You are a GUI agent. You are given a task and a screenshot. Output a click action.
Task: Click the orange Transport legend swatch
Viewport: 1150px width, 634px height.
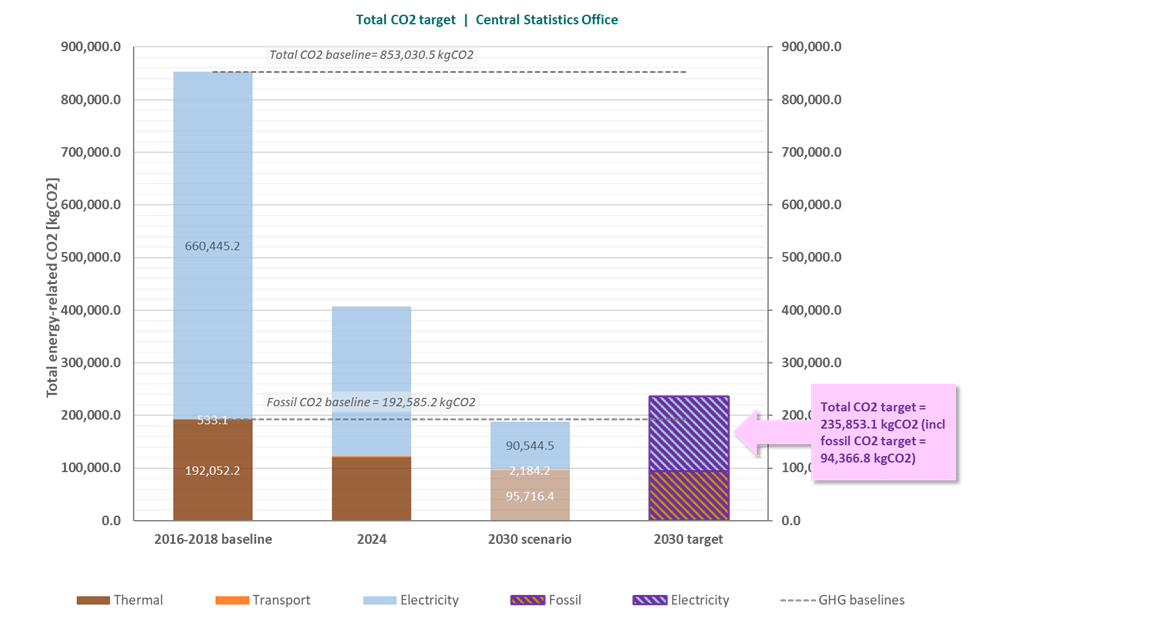click(x=231, y=600)
